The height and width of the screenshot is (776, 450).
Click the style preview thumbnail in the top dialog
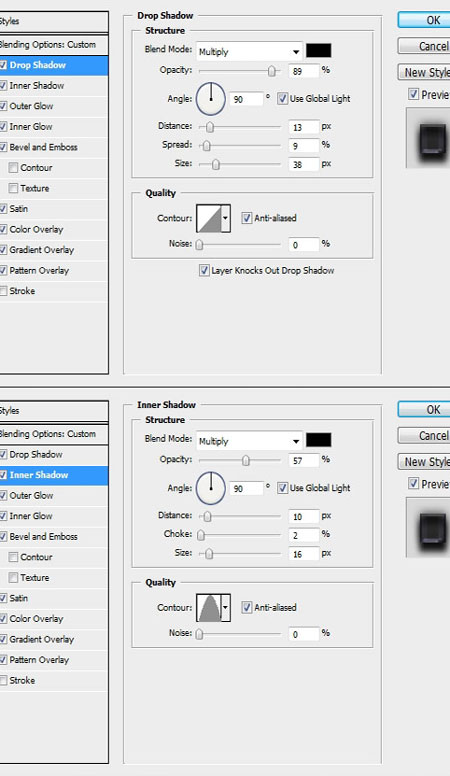(x=429, y=138)
